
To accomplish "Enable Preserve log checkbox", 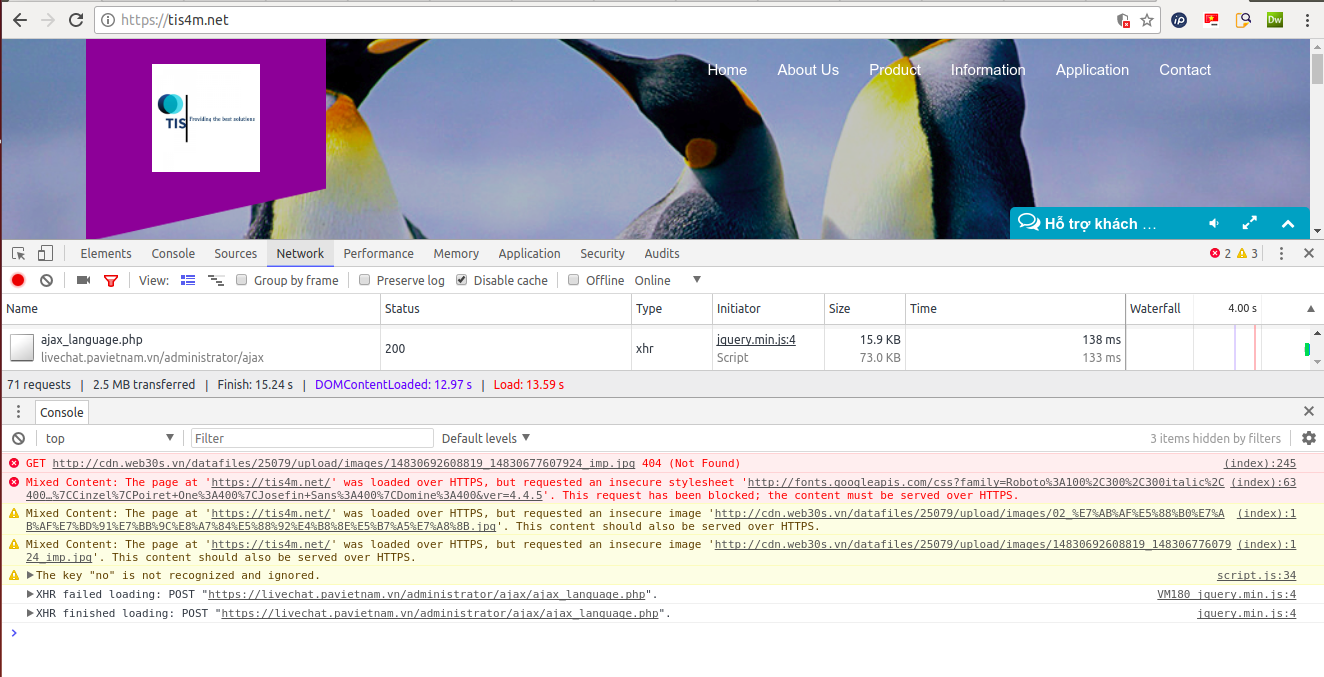I will tap(365, 280).
